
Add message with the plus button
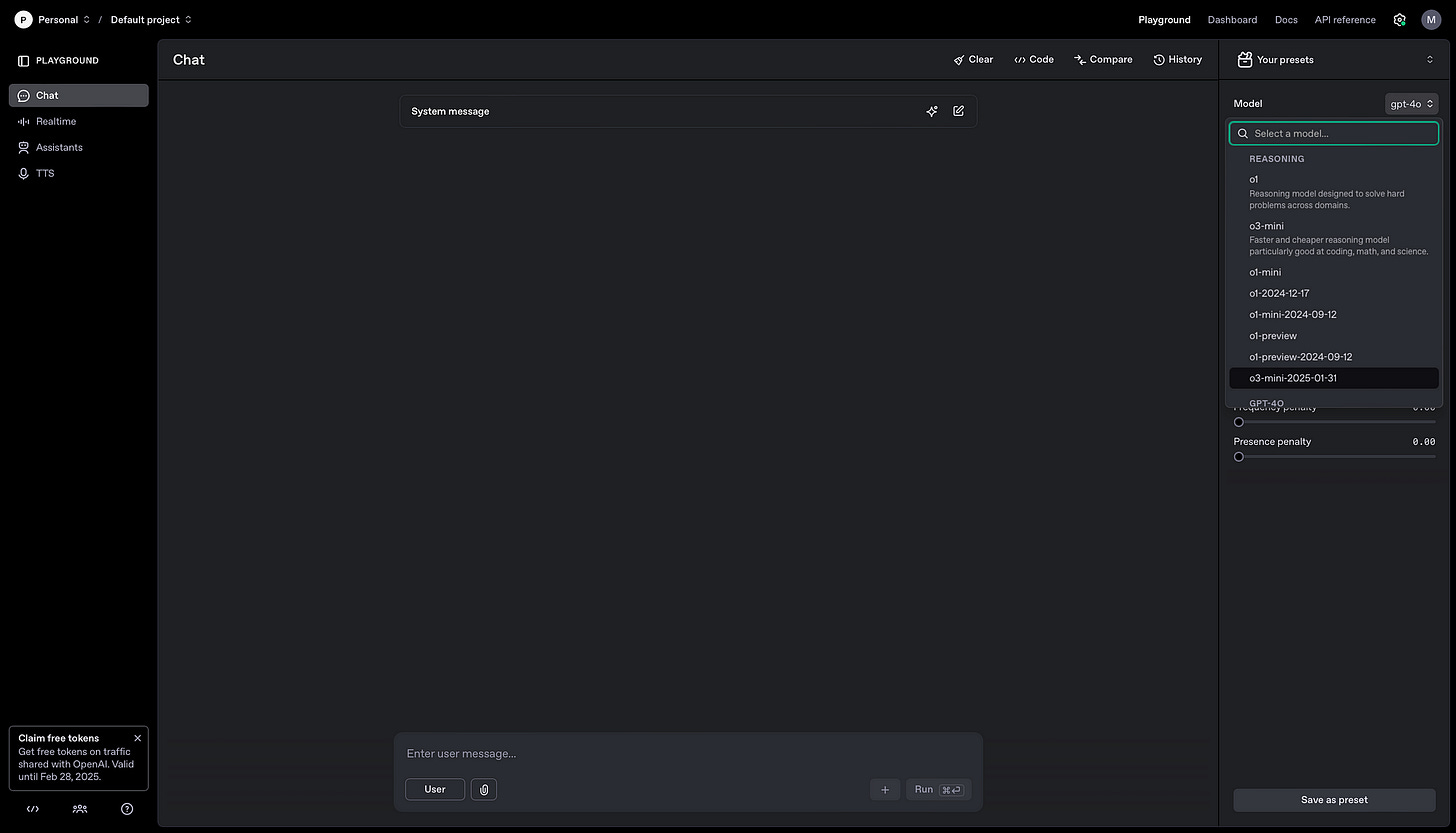pyautogui.click(x=885, y=790)
